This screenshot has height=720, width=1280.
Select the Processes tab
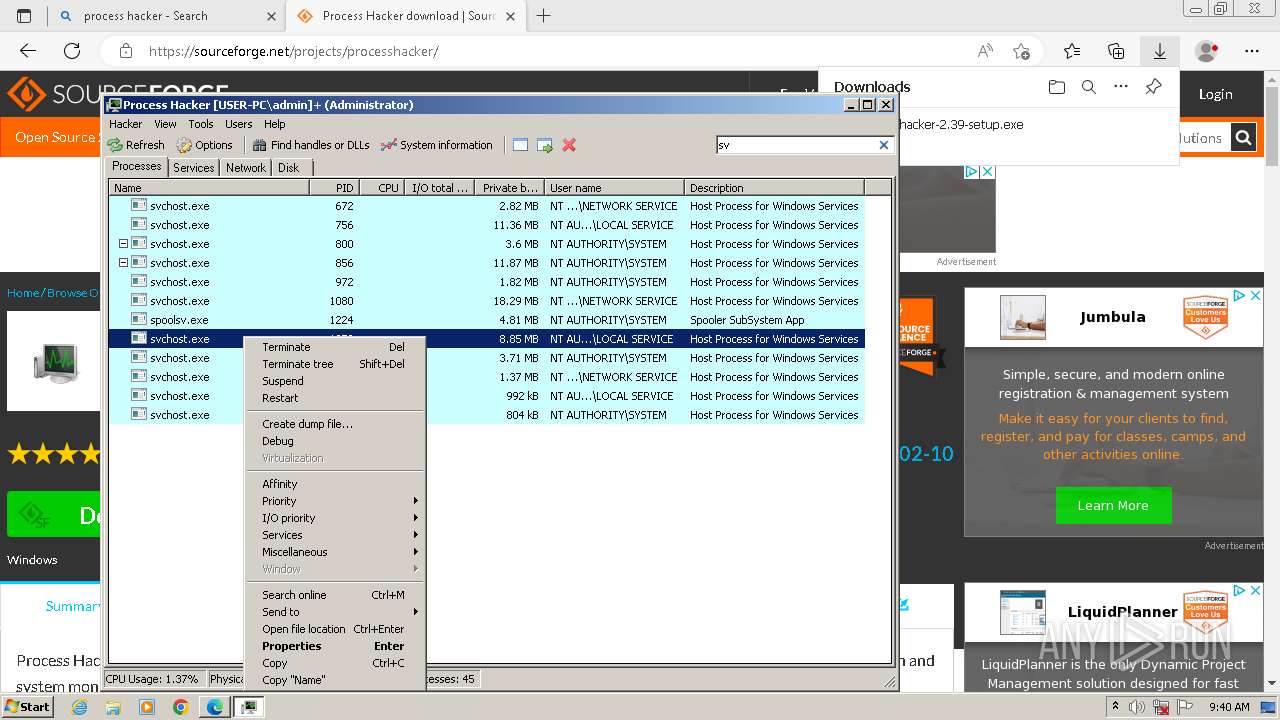coord(137,167)
